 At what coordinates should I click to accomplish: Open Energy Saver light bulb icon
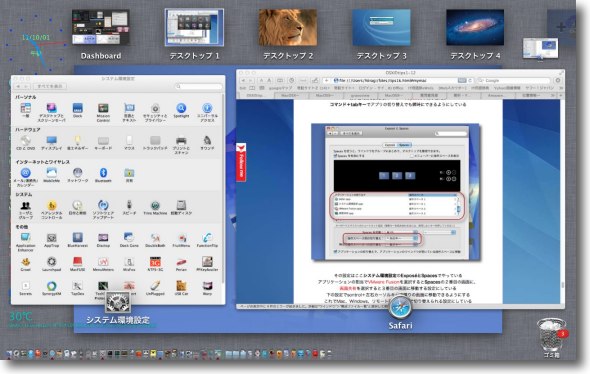pyautogui.click(x=78, y=141)
